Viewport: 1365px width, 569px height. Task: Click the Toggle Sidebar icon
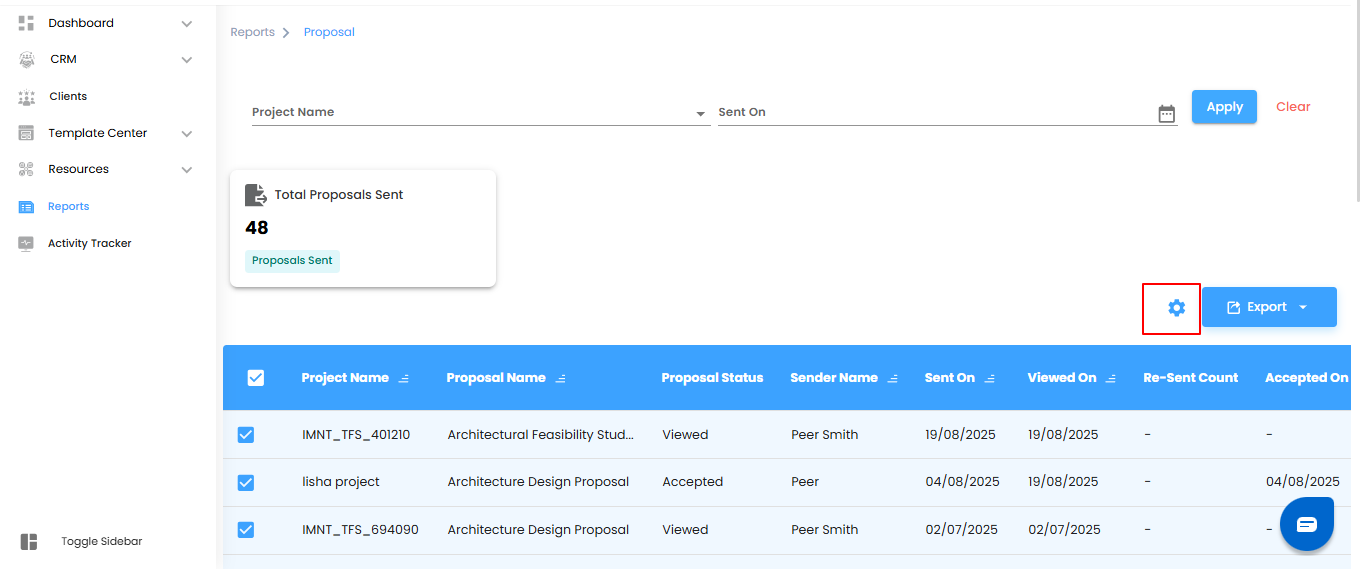tap(29, 541)
